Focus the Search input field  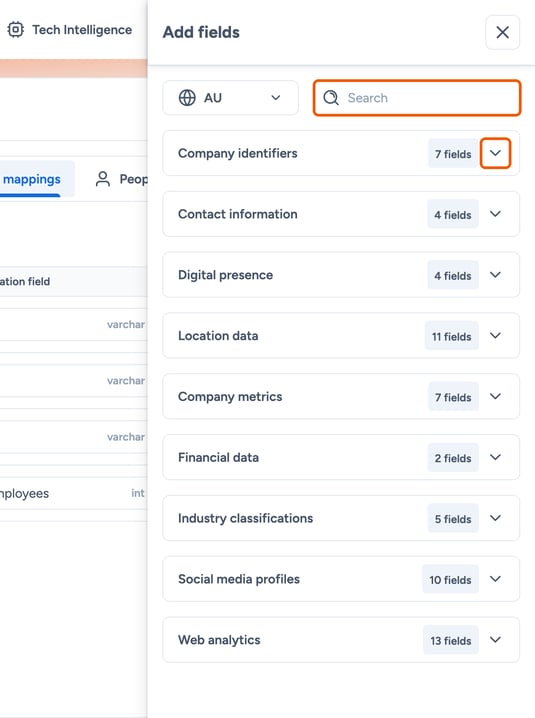tap(417, 98)
